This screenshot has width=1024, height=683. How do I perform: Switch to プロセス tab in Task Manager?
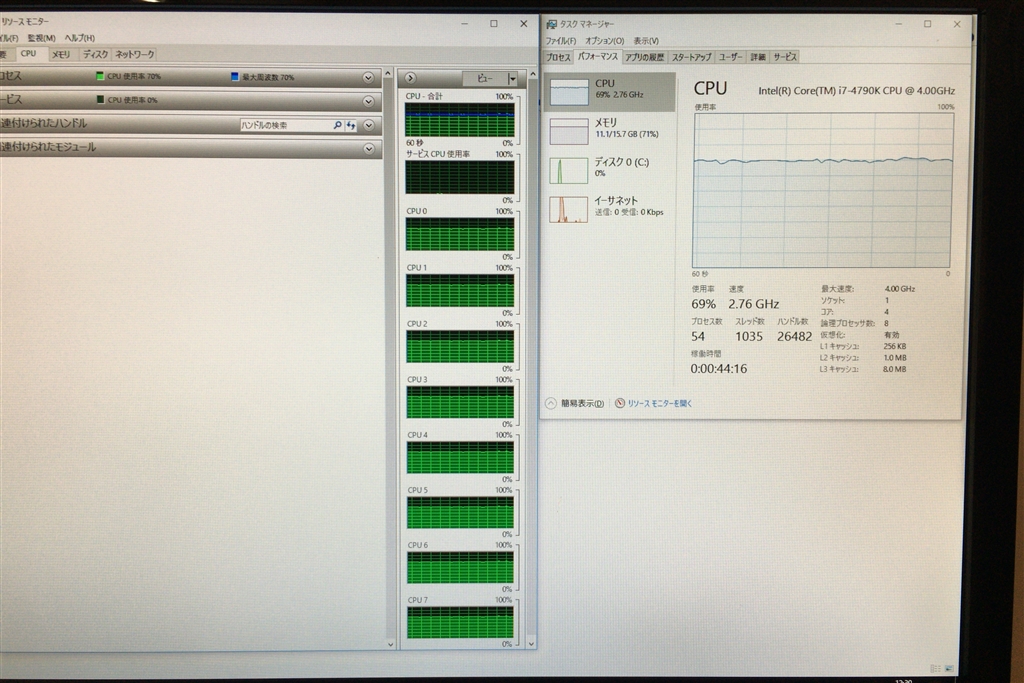[558, 57]
